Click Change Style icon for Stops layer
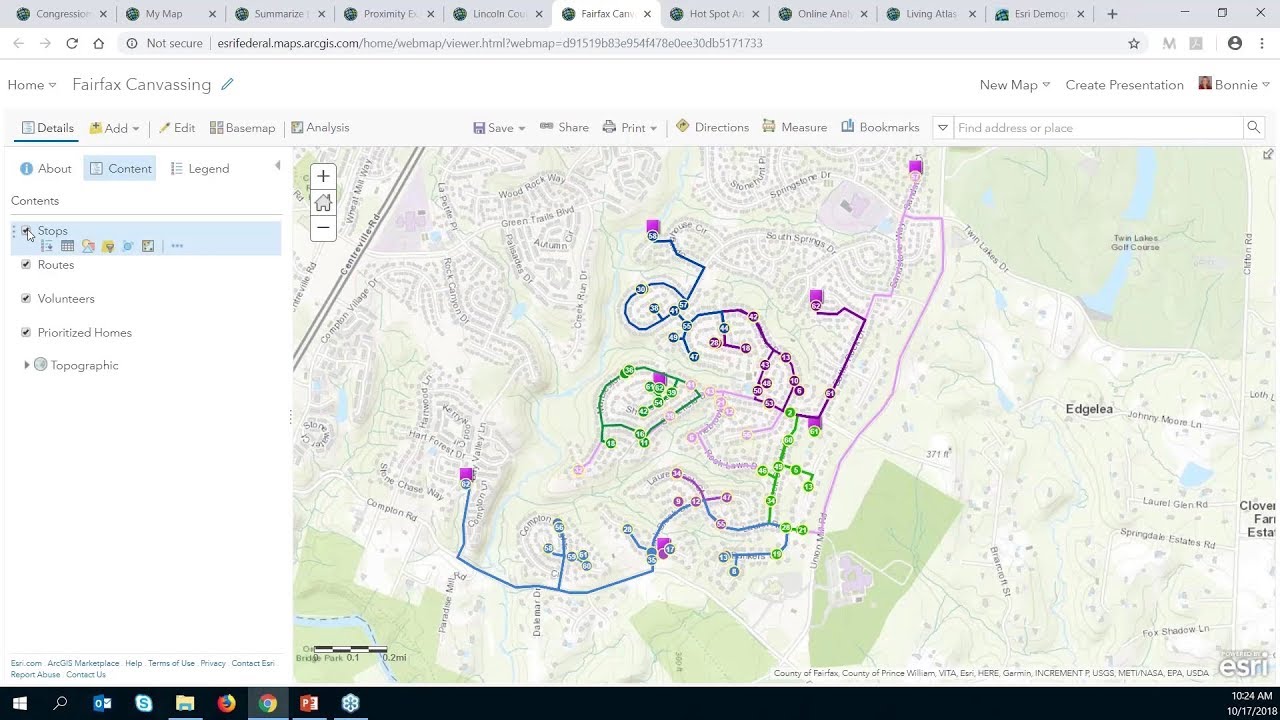Screen dimensions: 1280x720 88,246
